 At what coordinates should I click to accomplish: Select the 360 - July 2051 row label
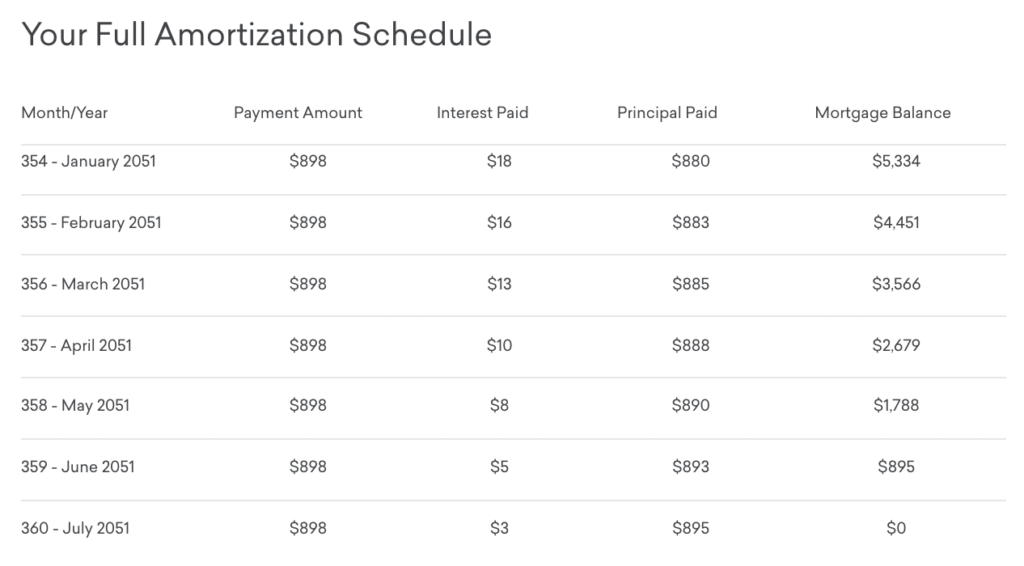(75, 528)
